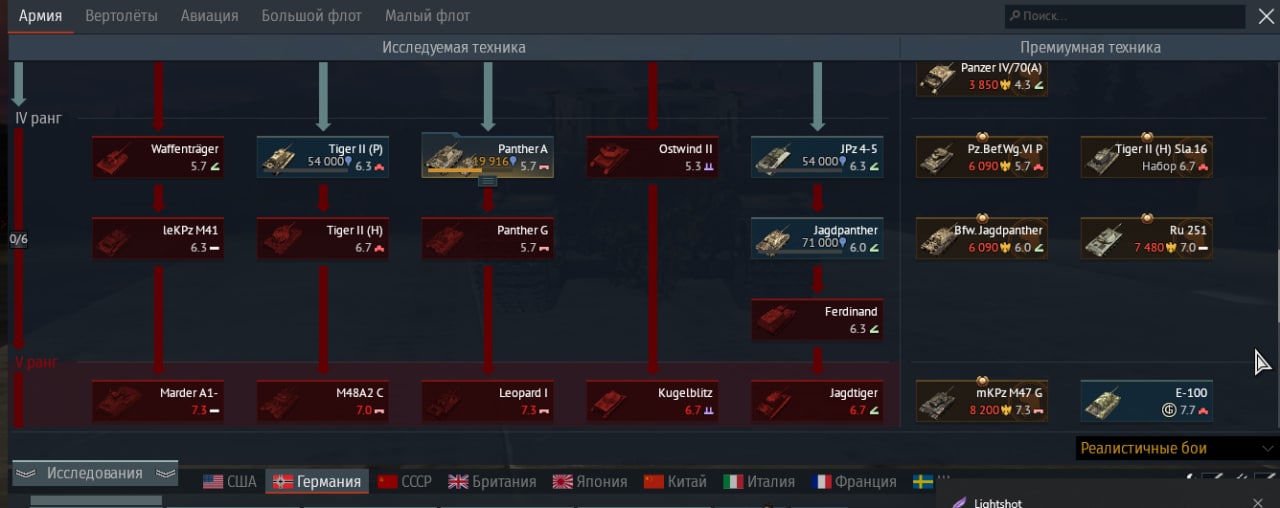Open the Вертолёты tab
Viewport: 1280px width, 508px height.
pyautogui.click(x=121, y=16)
